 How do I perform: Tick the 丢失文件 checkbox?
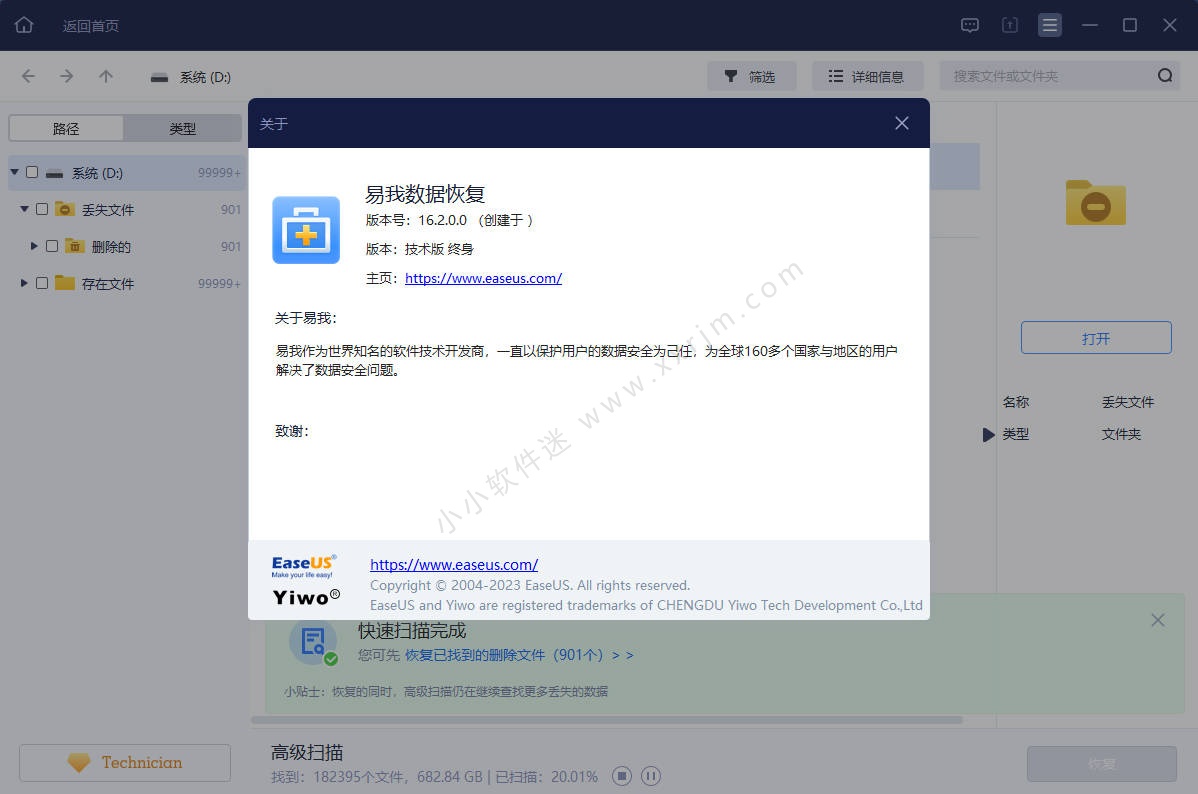42,209
